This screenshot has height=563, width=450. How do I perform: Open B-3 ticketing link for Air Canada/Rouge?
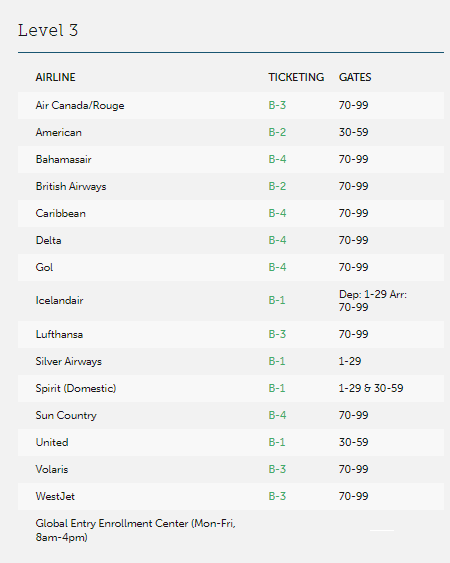click(277, 105)
